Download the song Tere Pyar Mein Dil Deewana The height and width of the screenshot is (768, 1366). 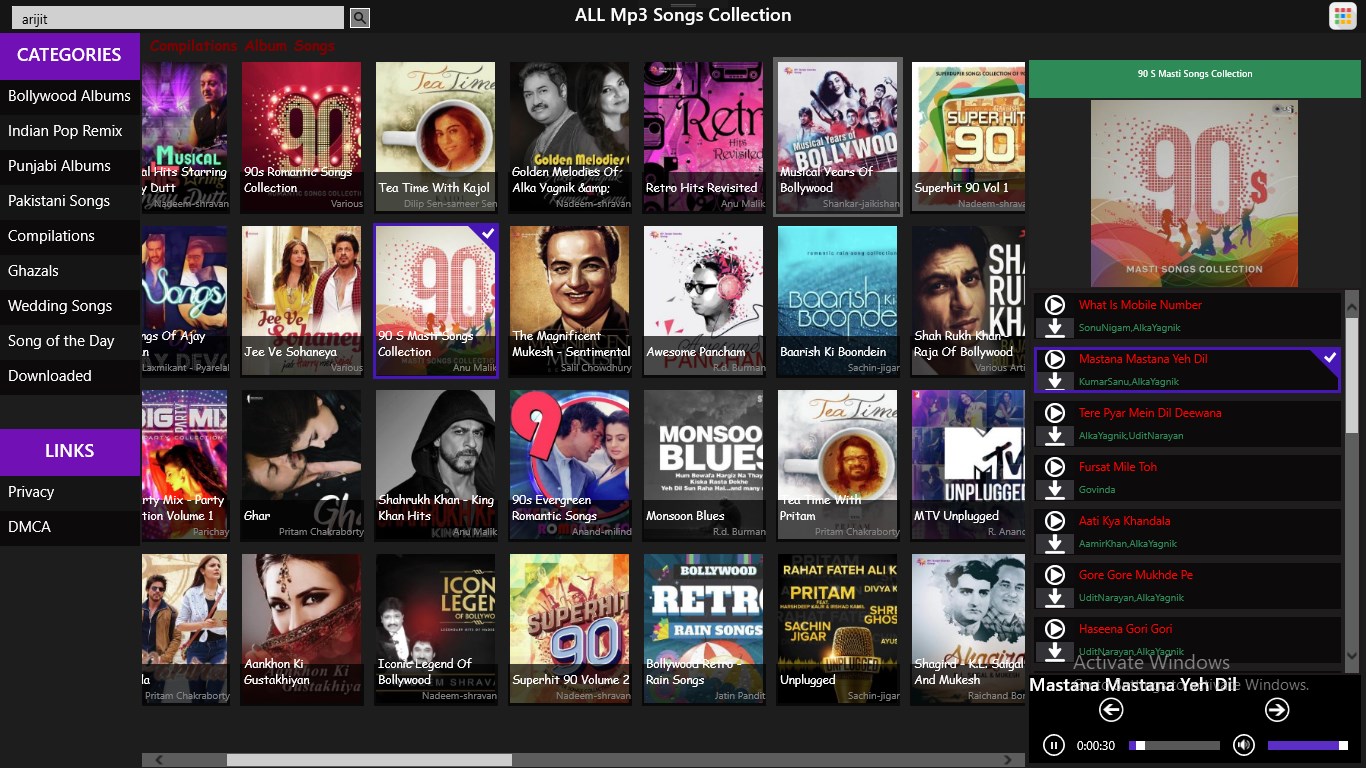(x=1054, y=436)
